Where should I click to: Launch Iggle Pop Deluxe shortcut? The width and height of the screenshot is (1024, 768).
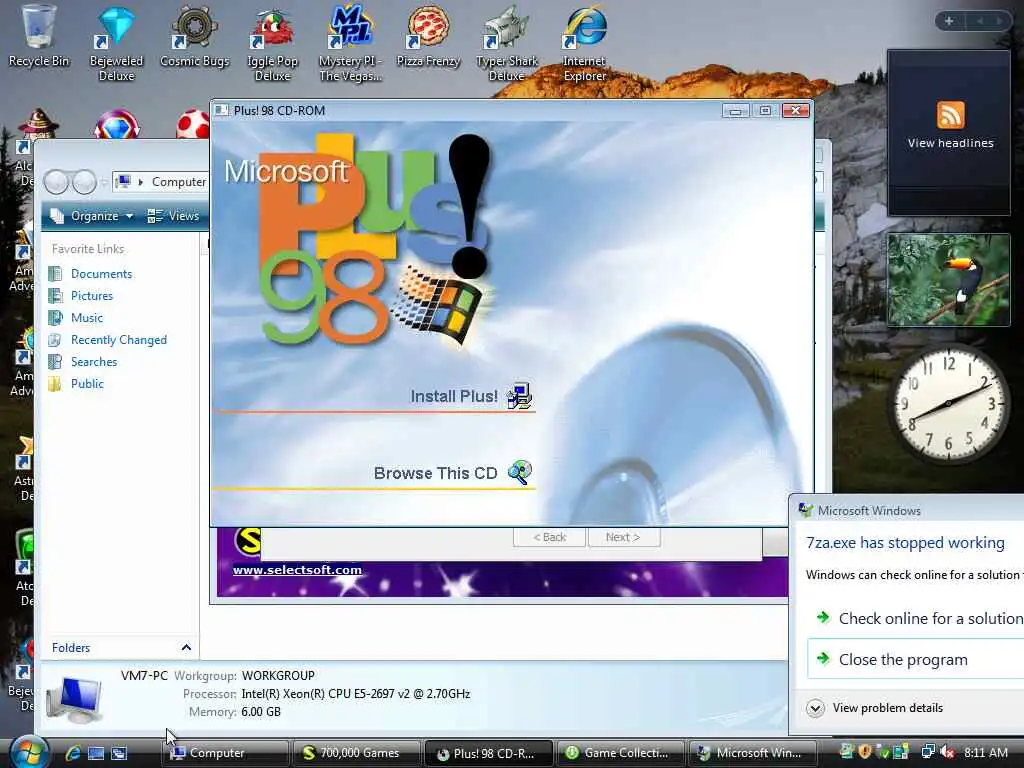point(273,42)
